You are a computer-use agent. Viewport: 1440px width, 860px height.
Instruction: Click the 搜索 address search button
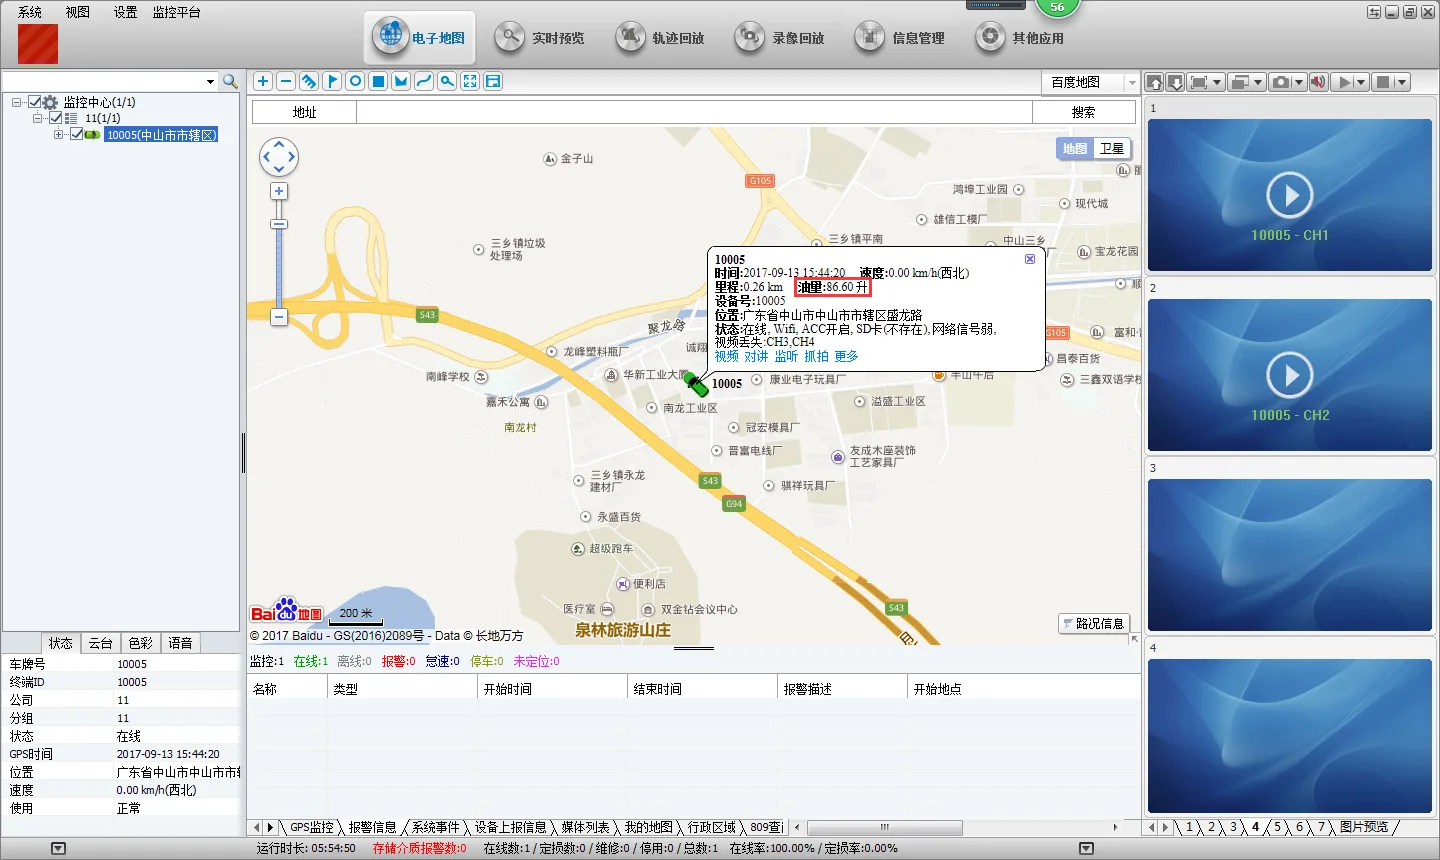[x=1083, y=112]
